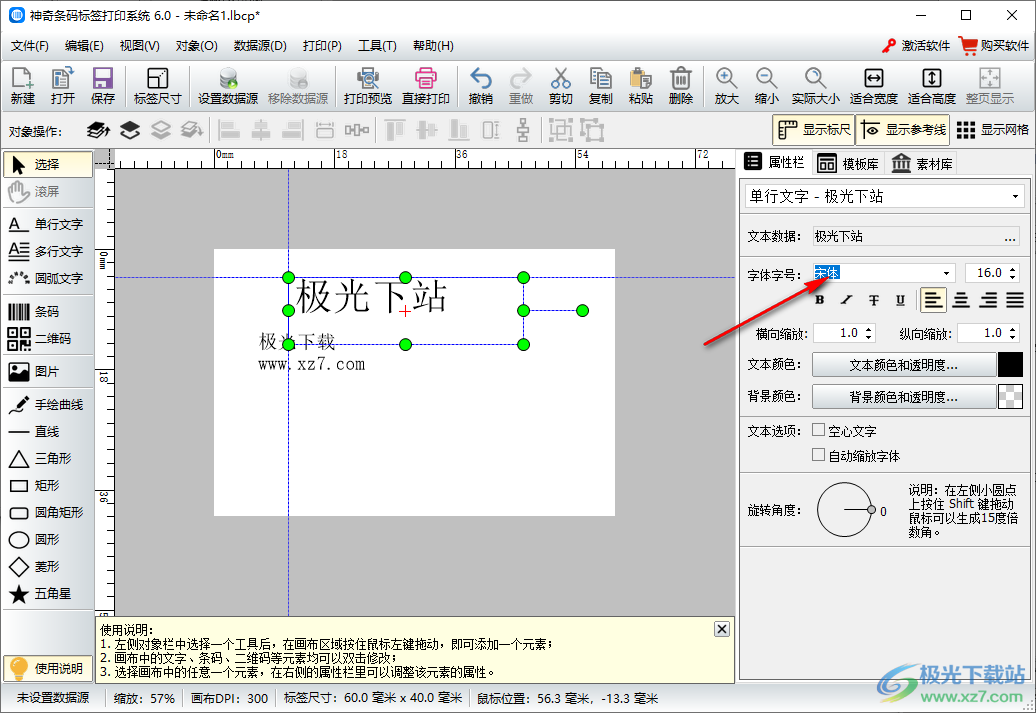Open the 编辑(E) menu
This screenshot has height=713, width=1036.
(x=84, y=46)
